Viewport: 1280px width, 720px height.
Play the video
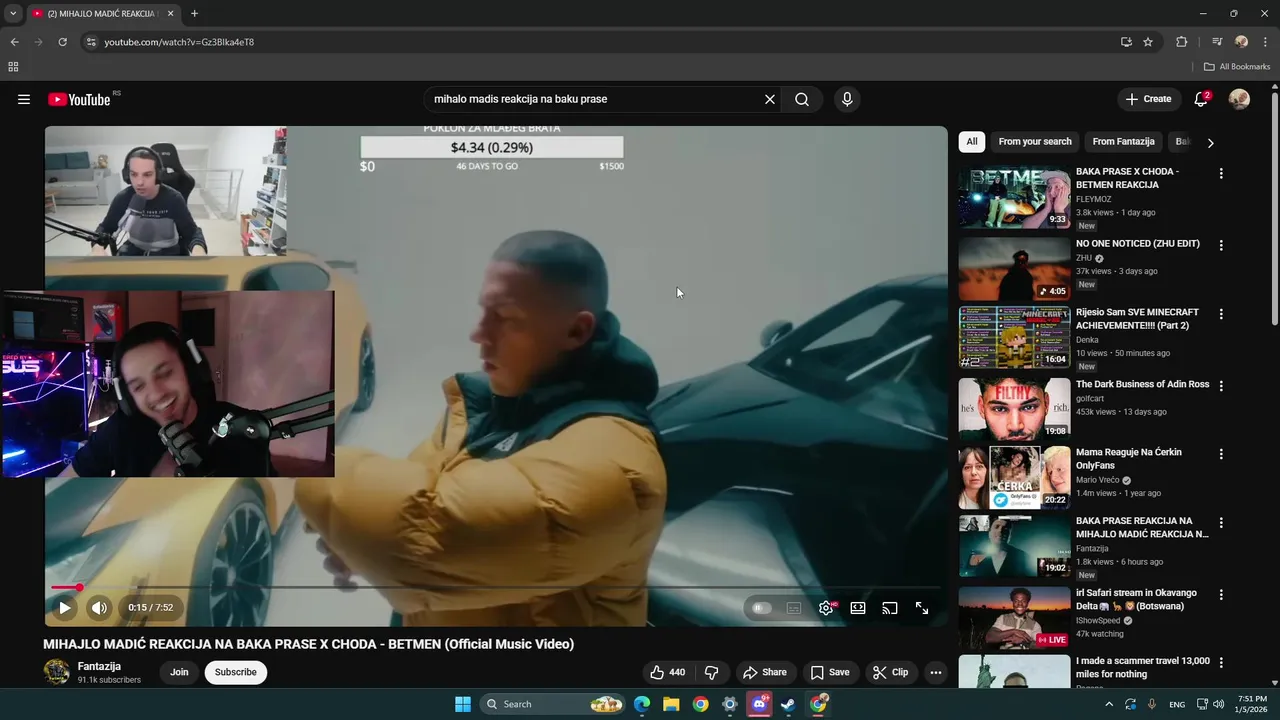65,607
